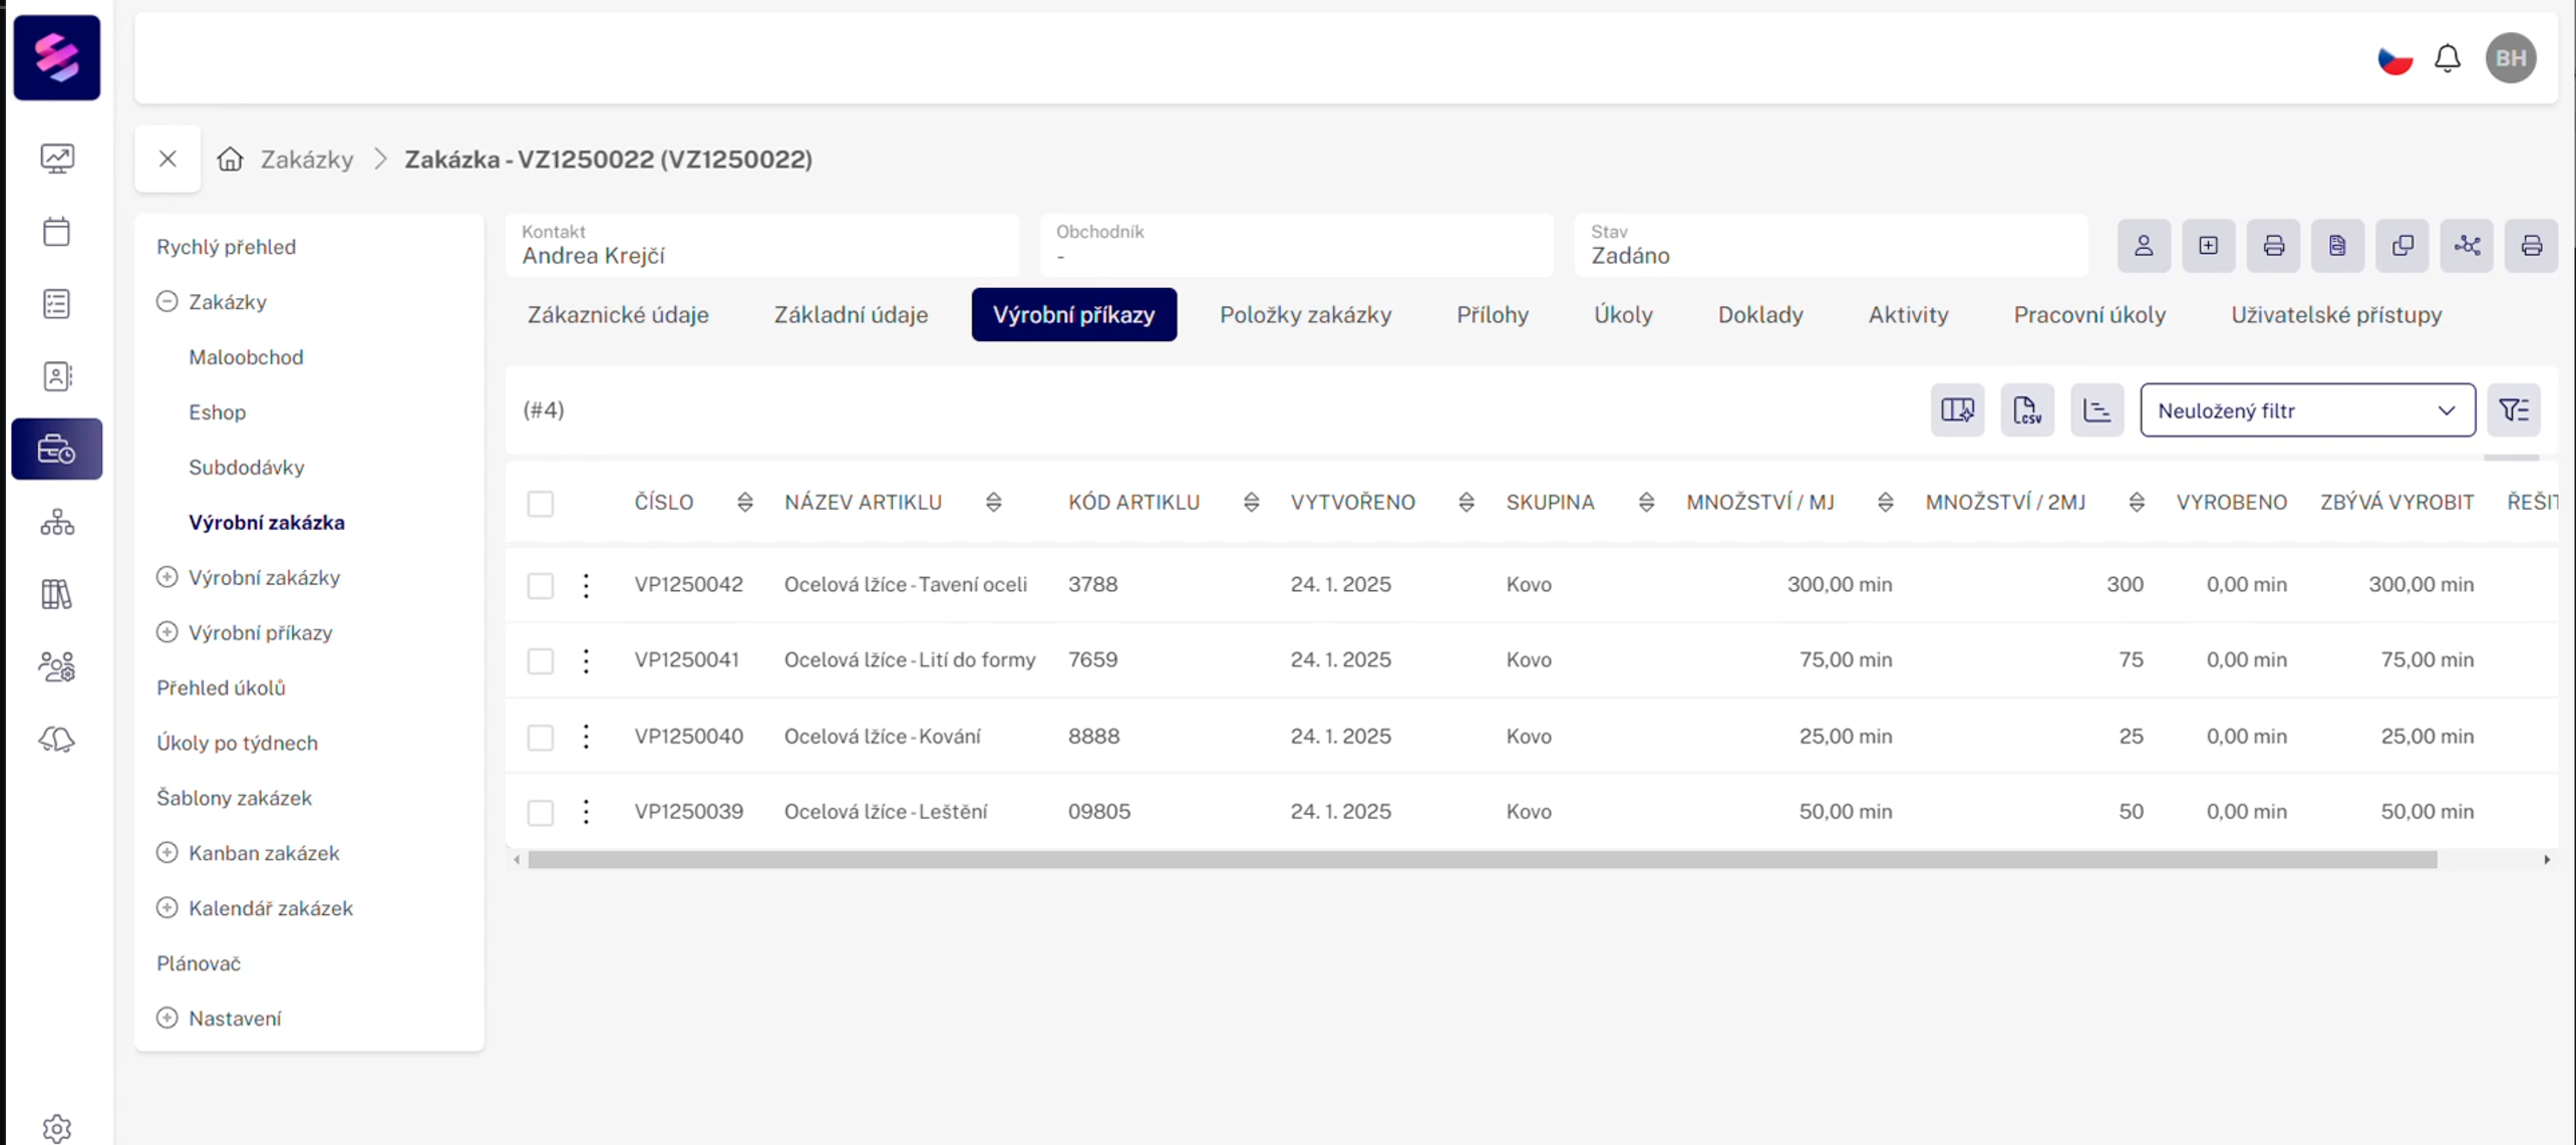This screenshot has width=2576, height=1145.
Task: Open the Neuložený filtr dropdown
Action: click(2307, 410)
